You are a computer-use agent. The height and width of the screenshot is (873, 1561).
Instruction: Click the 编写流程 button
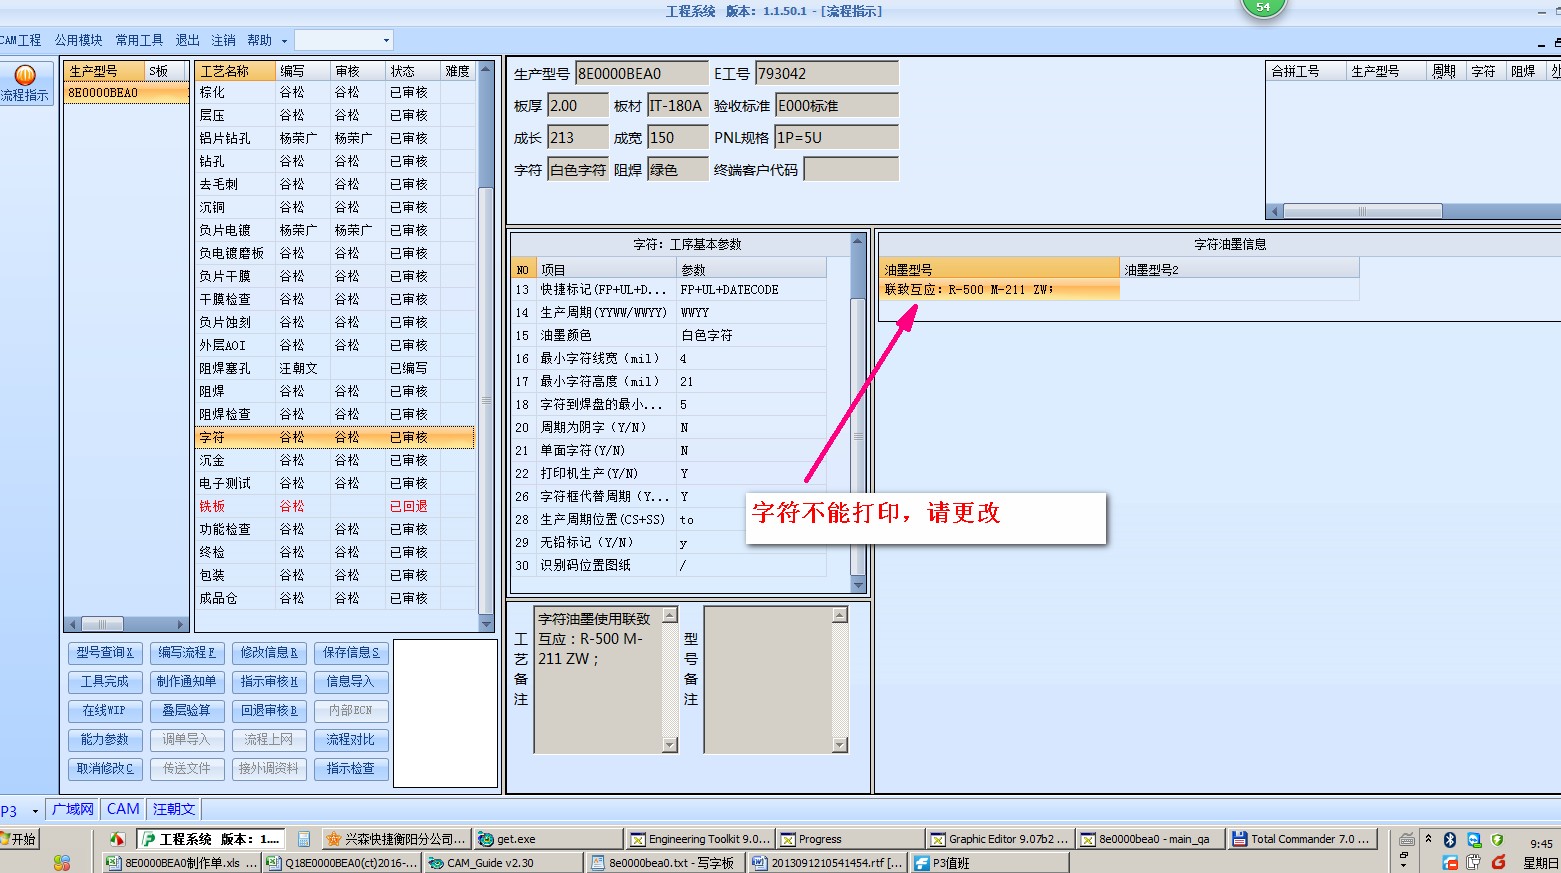pos(187,653)
